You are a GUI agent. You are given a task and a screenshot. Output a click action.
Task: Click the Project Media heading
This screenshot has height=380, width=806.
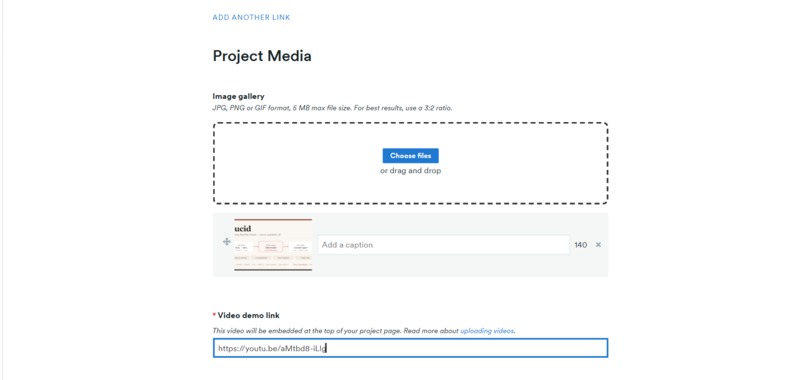(x=262, y=56)
